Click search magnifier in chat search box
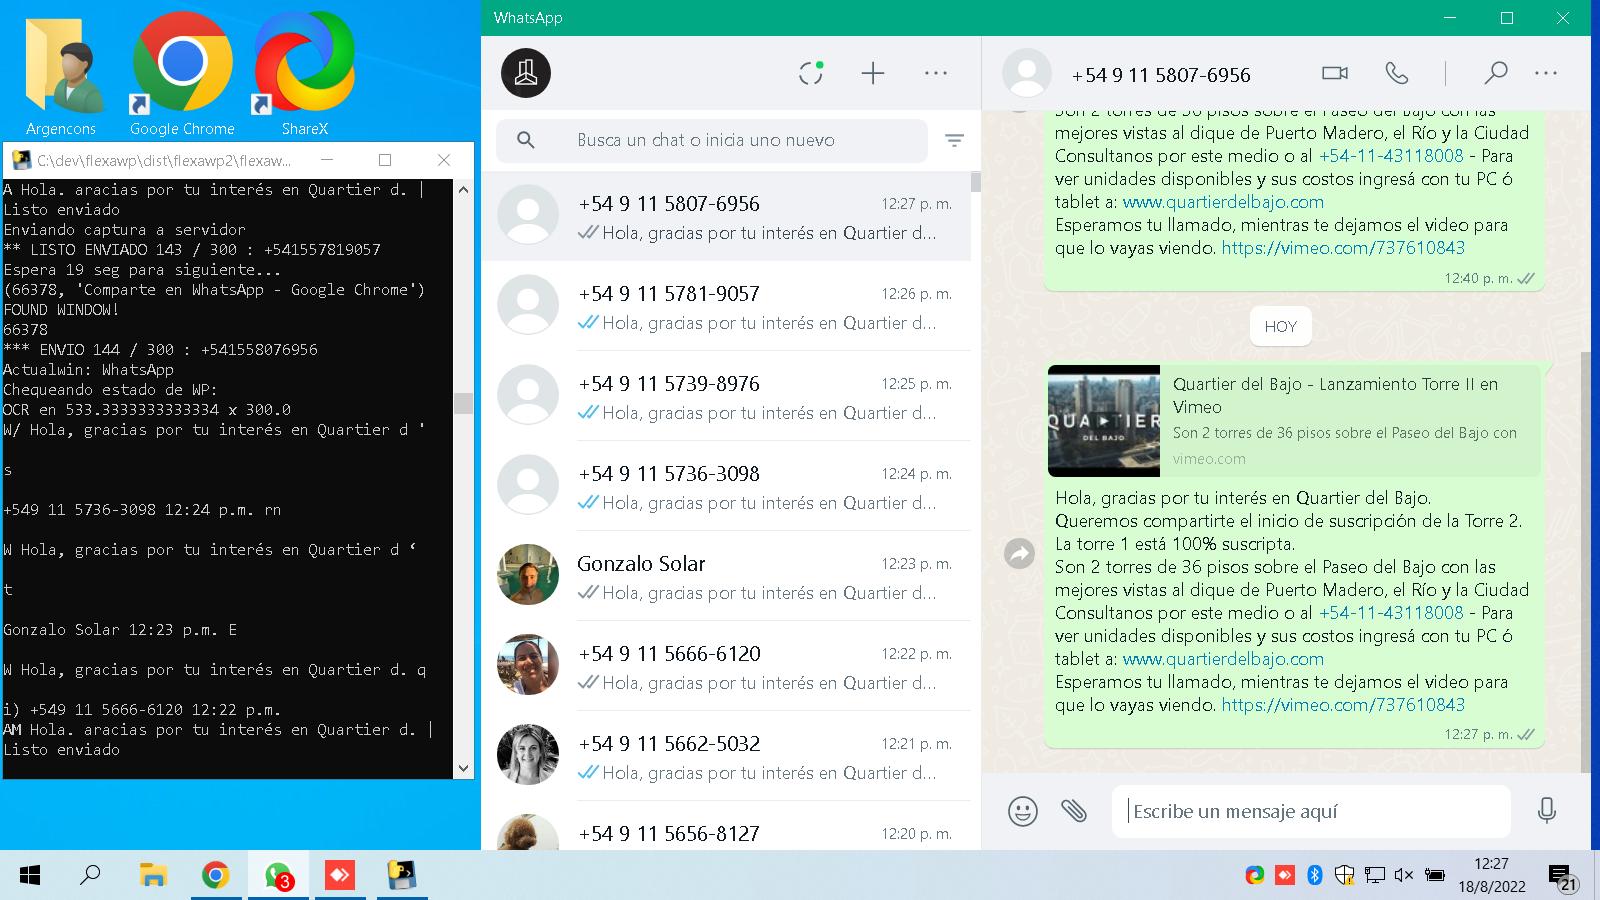 tap(526, 141)
